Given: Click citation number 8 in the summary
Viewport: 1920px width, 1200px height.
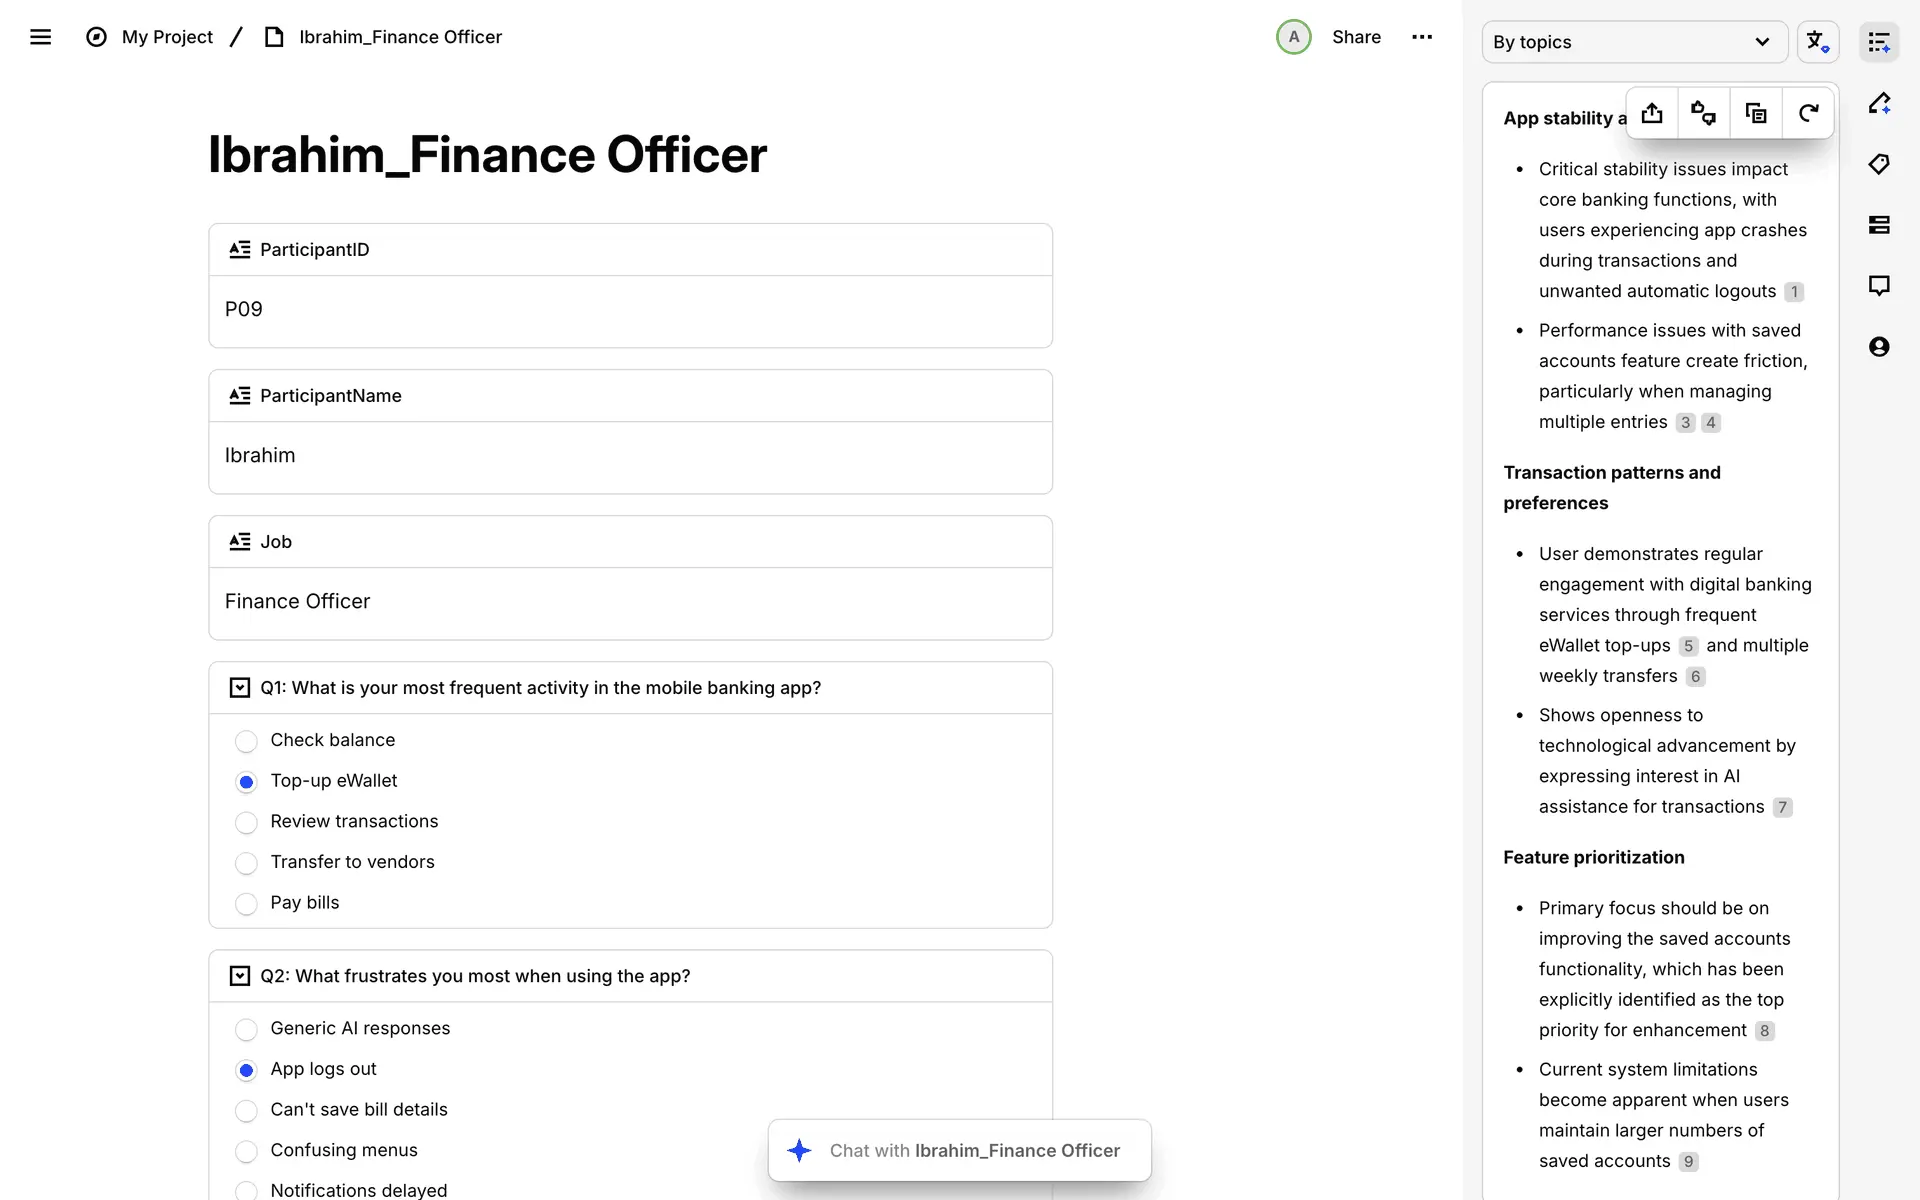Looking at the screenshot, I should [1764, 1031].
